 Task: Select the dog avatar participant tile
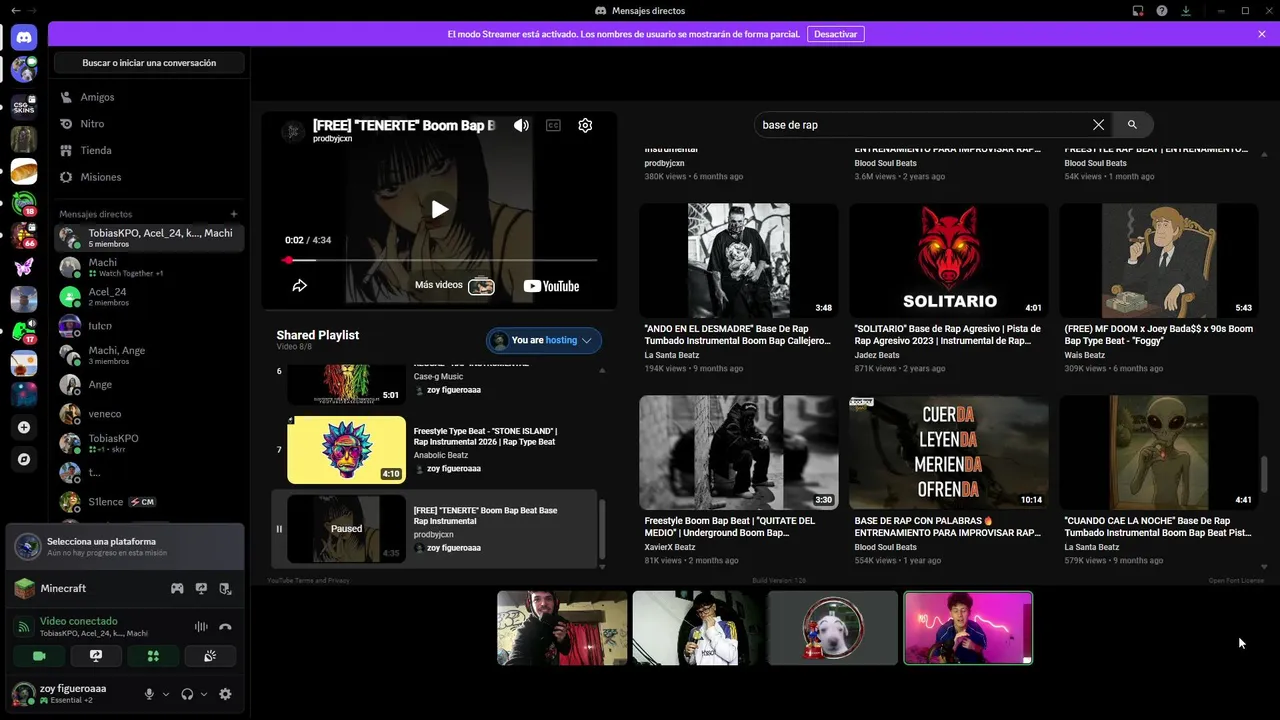[x=833, y=628]
